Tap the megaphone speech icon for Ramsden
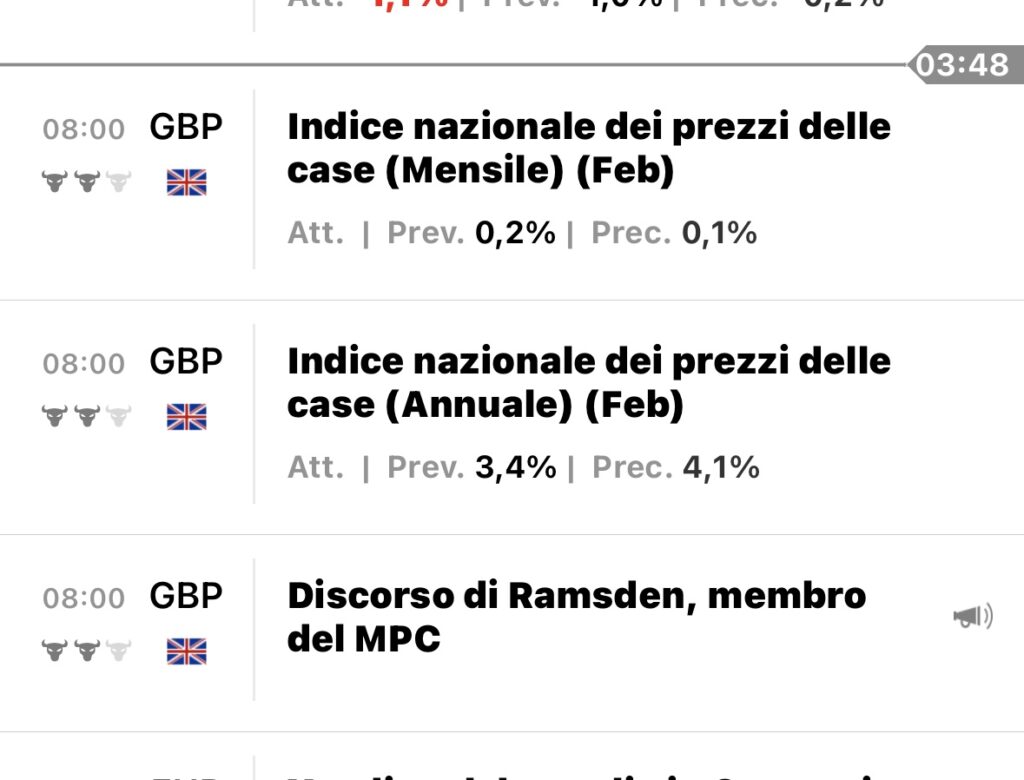 click(973, 616)
